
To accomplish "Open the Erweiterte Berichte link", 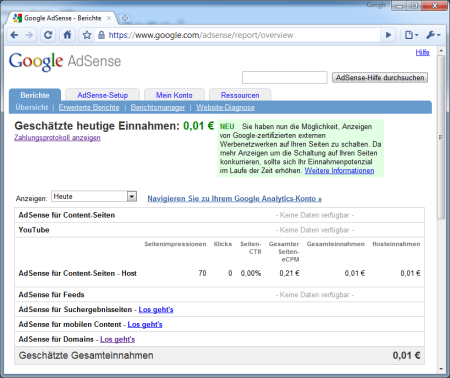I will pos(89,107).
